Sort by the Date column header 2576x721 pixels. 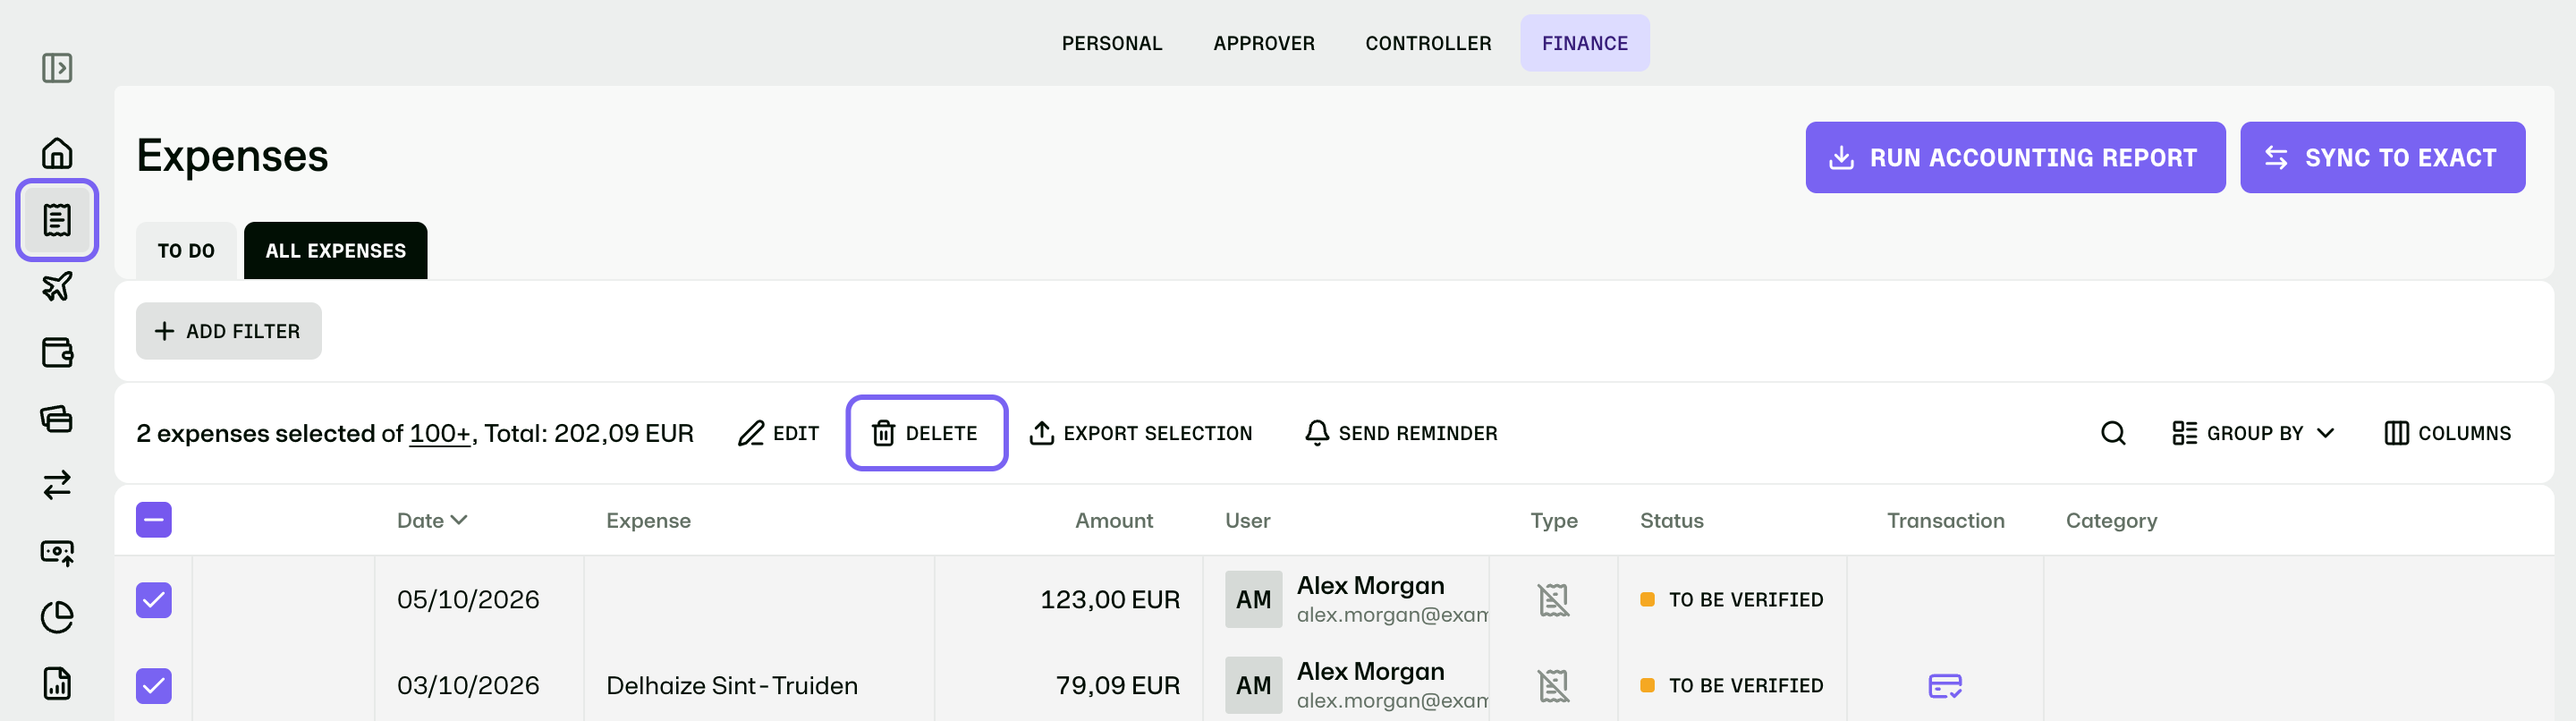point(432,520)
